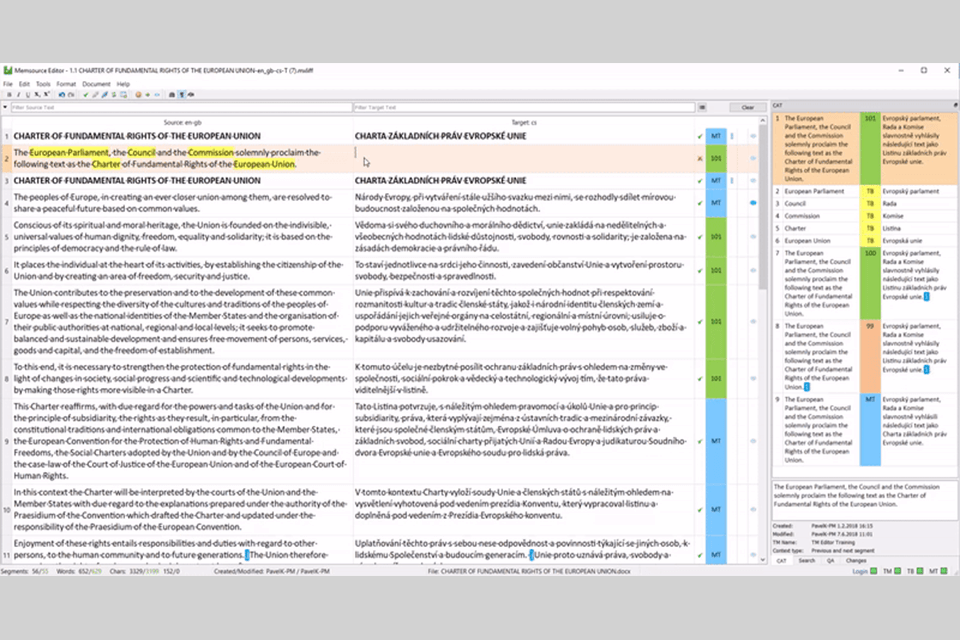Expand the filter dropdown arrow before Filter Source Text

pyautogui.click(x=5, y=107)
